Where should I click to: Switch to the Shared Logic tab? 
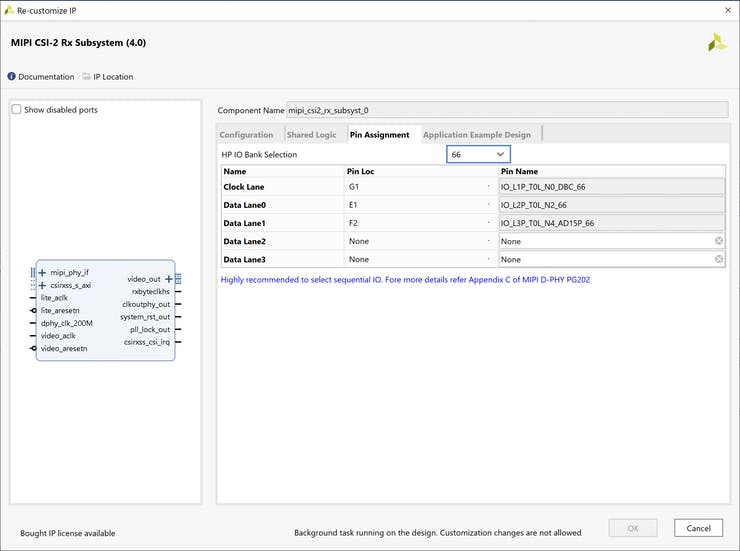[311, 134]
